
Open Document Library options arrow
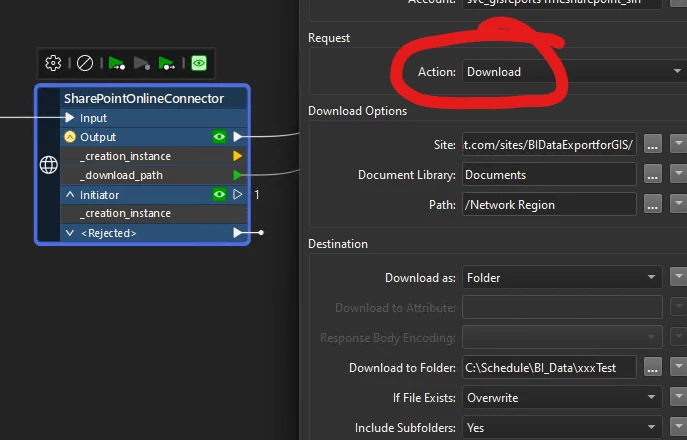click(679, 174)
